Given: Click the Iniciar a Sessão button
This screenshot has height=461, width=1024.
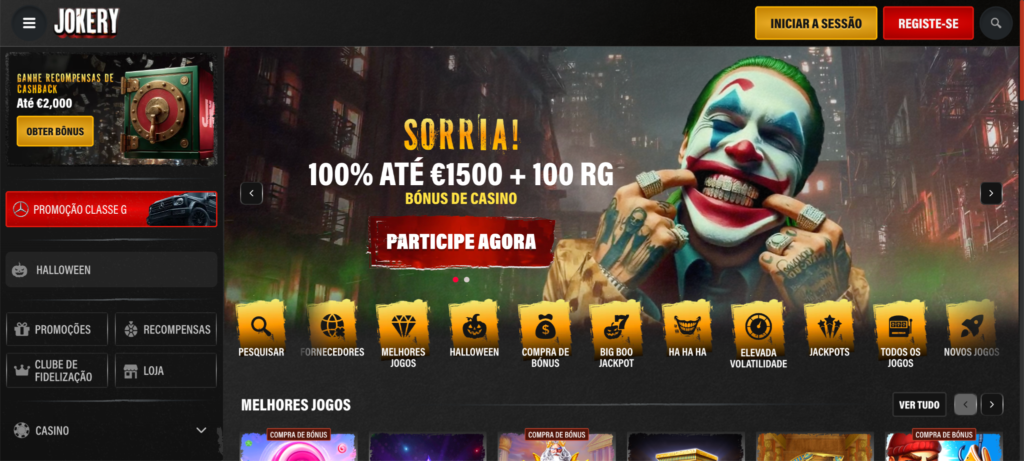Looking at the screenshot, I should [816, 24].
